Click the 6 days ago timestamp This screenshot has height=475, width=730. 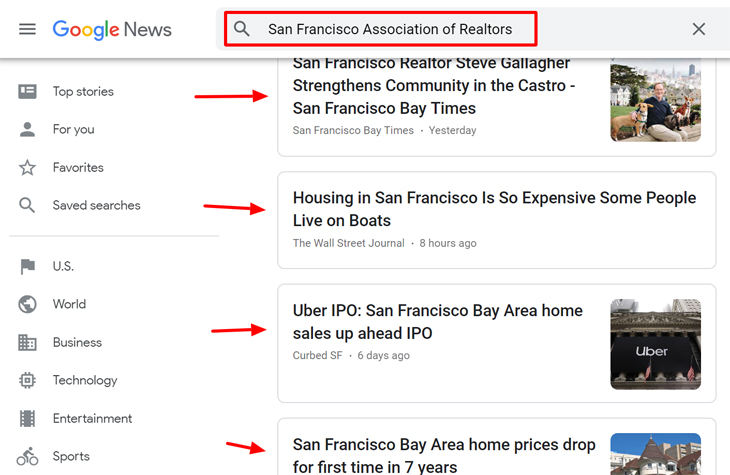pyautogui.click(x=383, y=355)
